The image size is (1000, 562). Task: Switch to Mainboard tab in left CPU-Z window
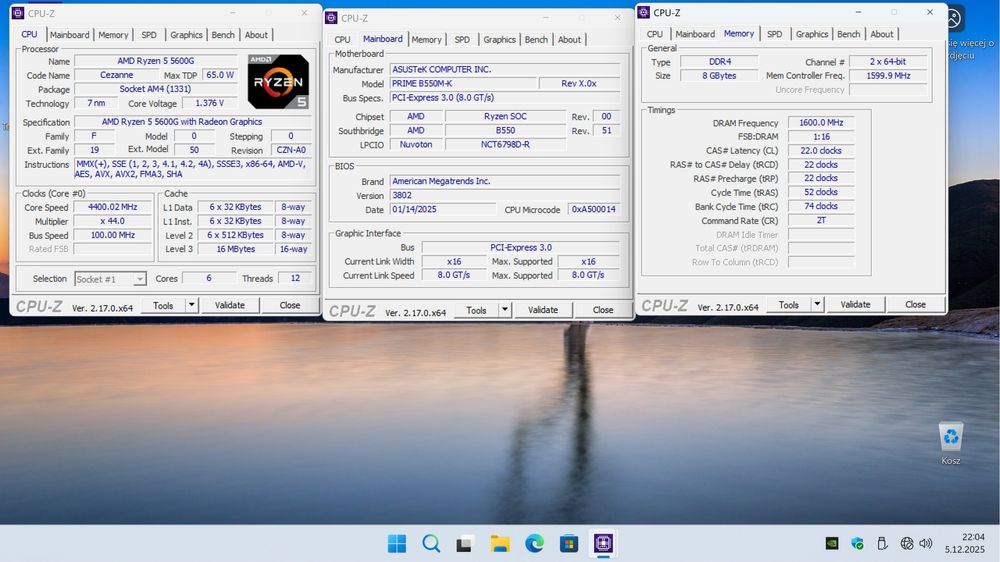point(70,35)
